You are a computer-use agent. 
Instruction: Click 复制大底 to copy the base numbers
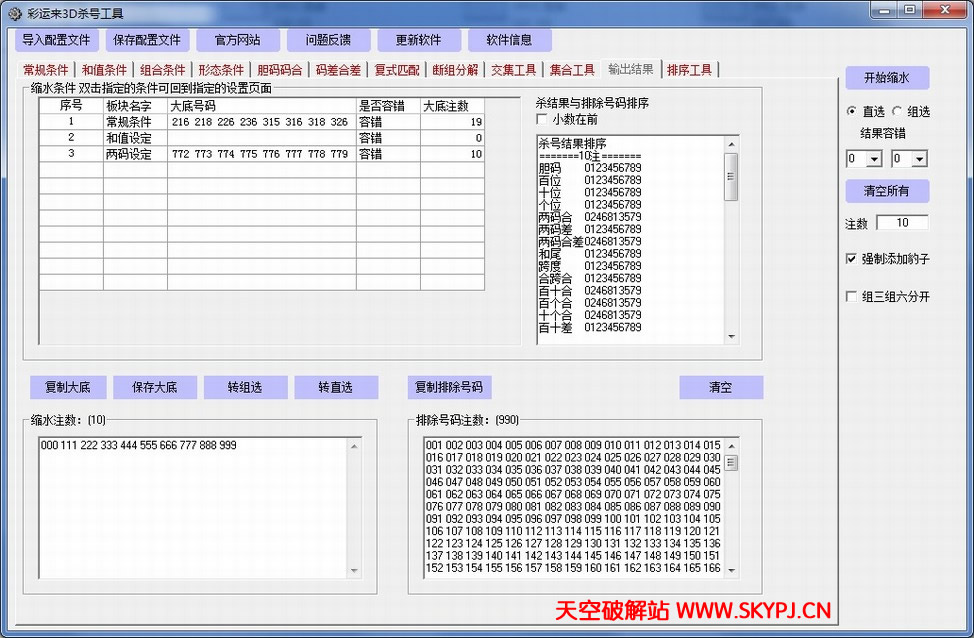(67, 387)
